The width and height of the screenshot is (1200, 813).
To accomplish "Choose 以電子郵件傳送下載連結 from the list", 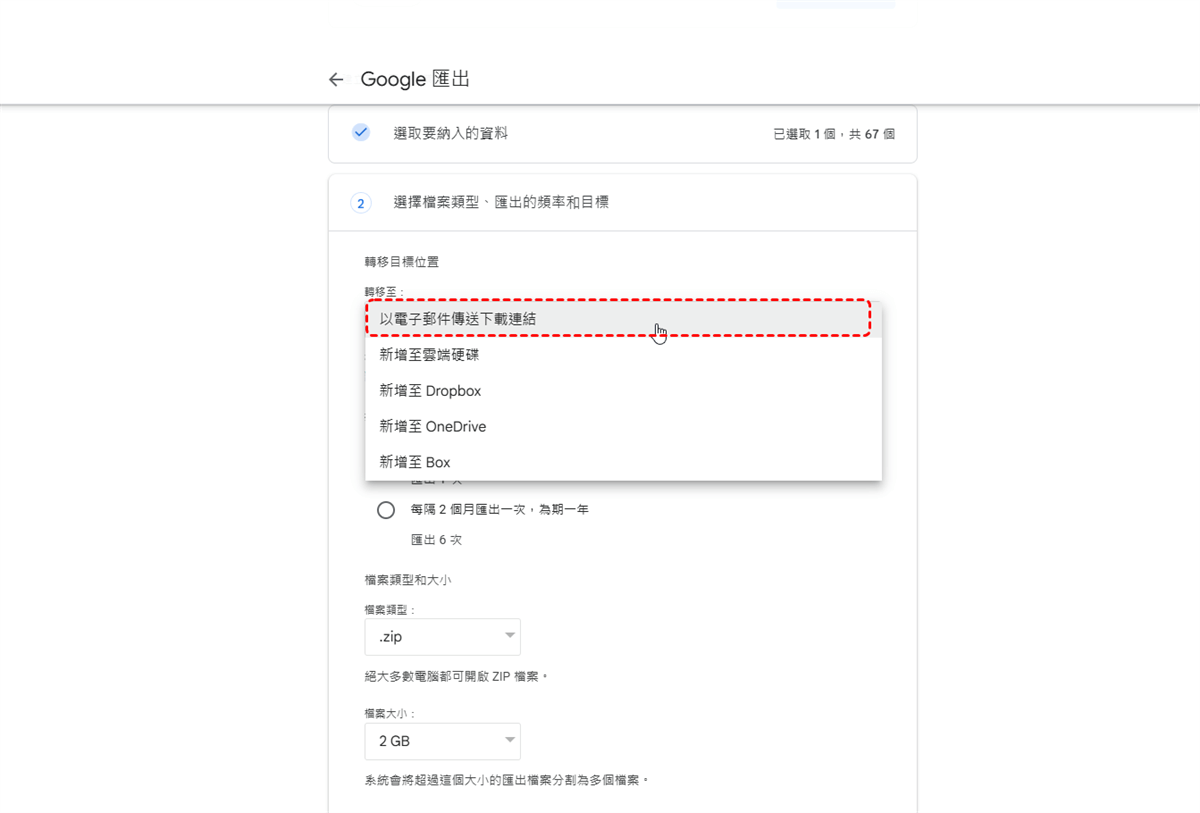I will [458, 319].
